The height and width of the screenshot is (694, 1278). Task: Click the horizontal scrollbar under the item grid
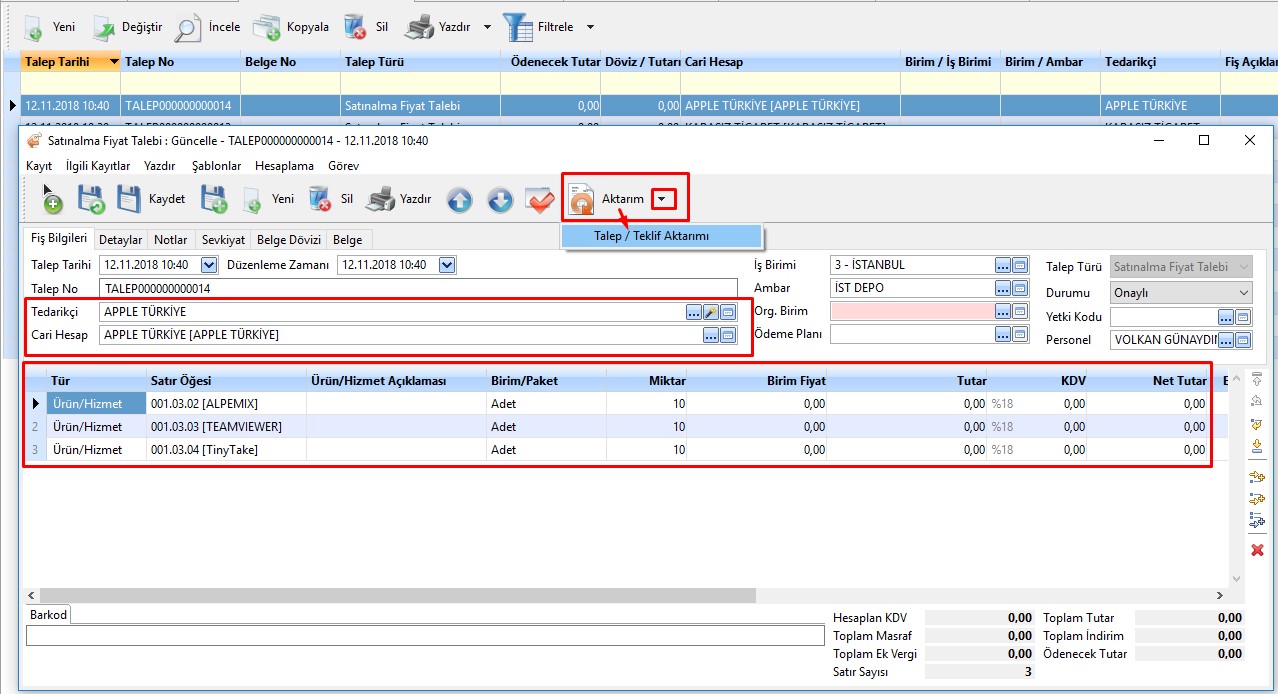click(x=400, y=595)
